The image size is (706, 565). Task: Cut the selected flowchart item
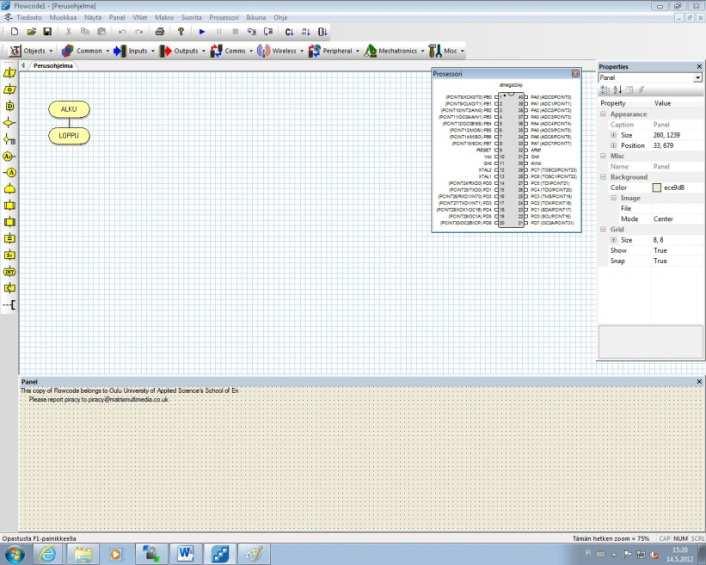(x=68, y=32)
